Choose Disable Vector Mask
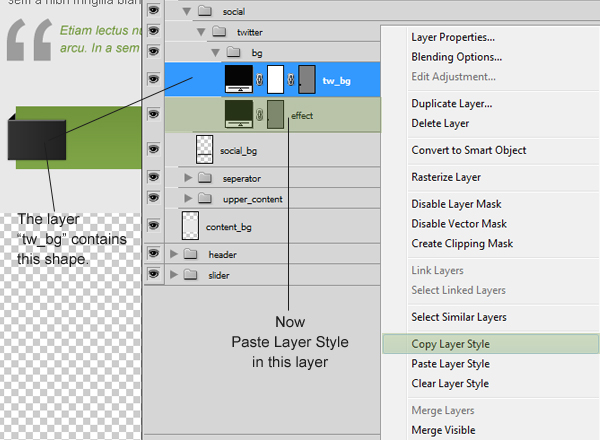The image size is (600, 440). [459, 224]
